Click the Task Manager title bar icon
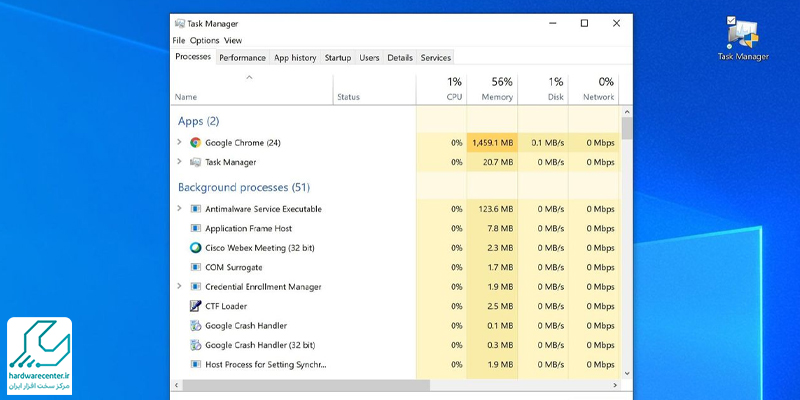Screen dimensions: 800x400 coord(180,23)
